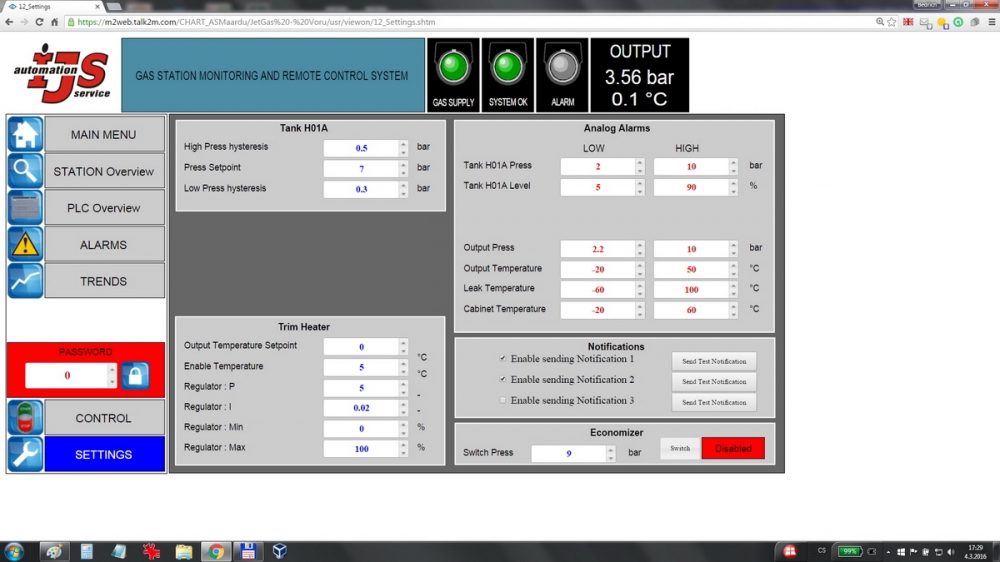Send Test Notification for Notification 1

point(714,361)
